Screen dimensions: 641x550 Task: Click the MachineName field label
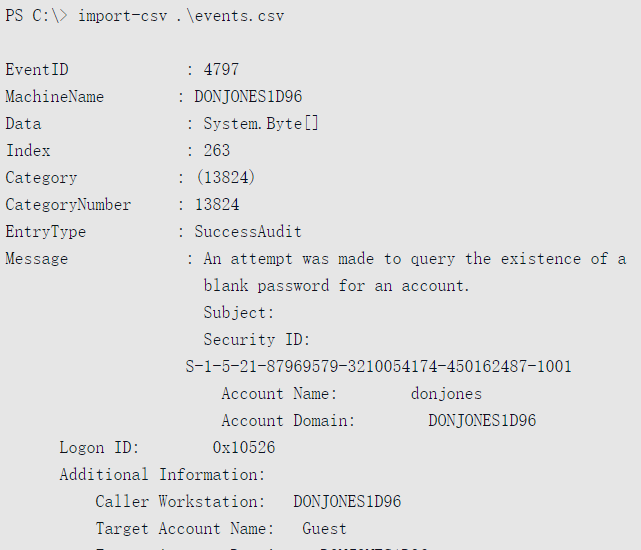(54, 97)
